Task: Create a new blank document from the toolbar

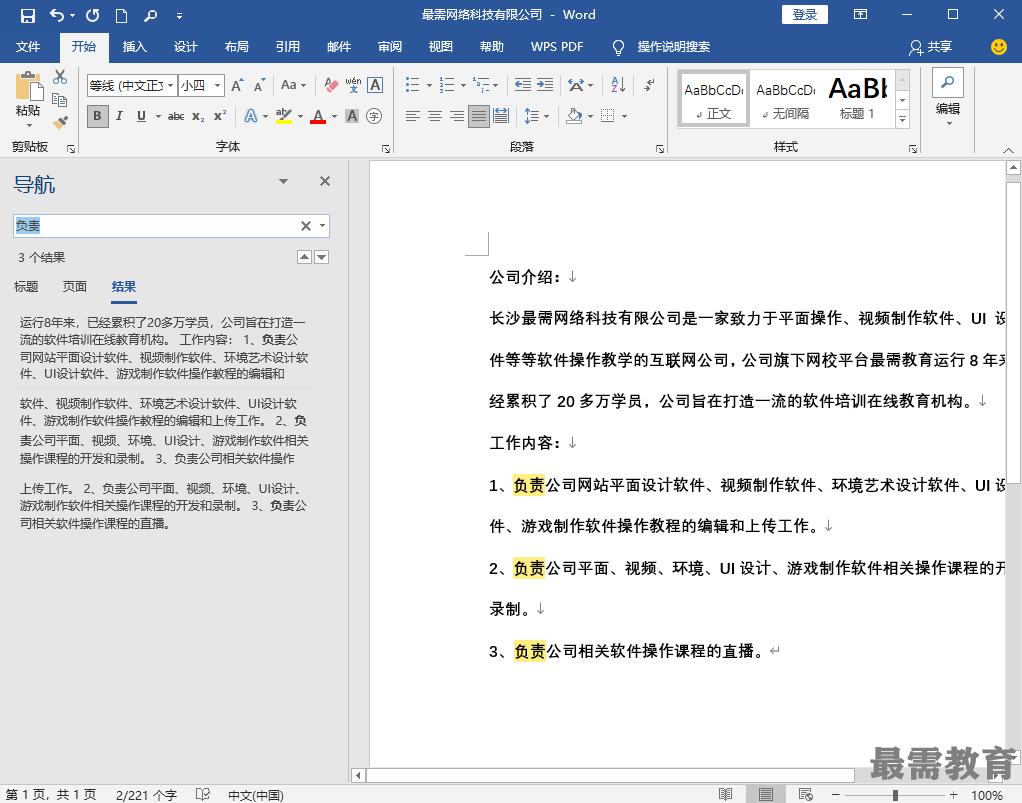Action: [121, 15]
